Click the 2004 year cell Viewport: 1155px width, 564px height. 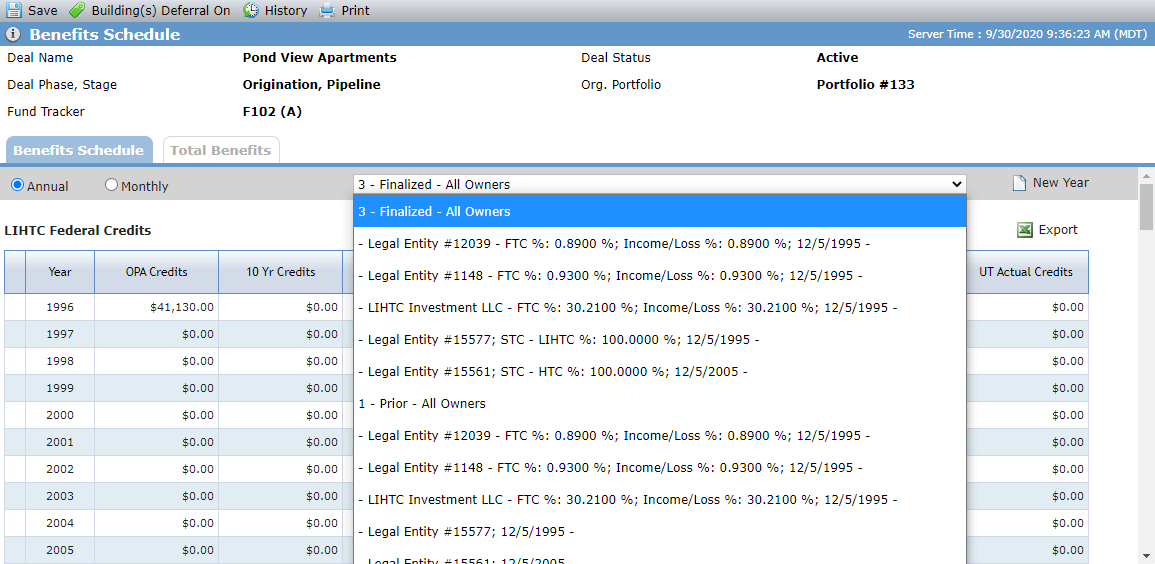60,523
